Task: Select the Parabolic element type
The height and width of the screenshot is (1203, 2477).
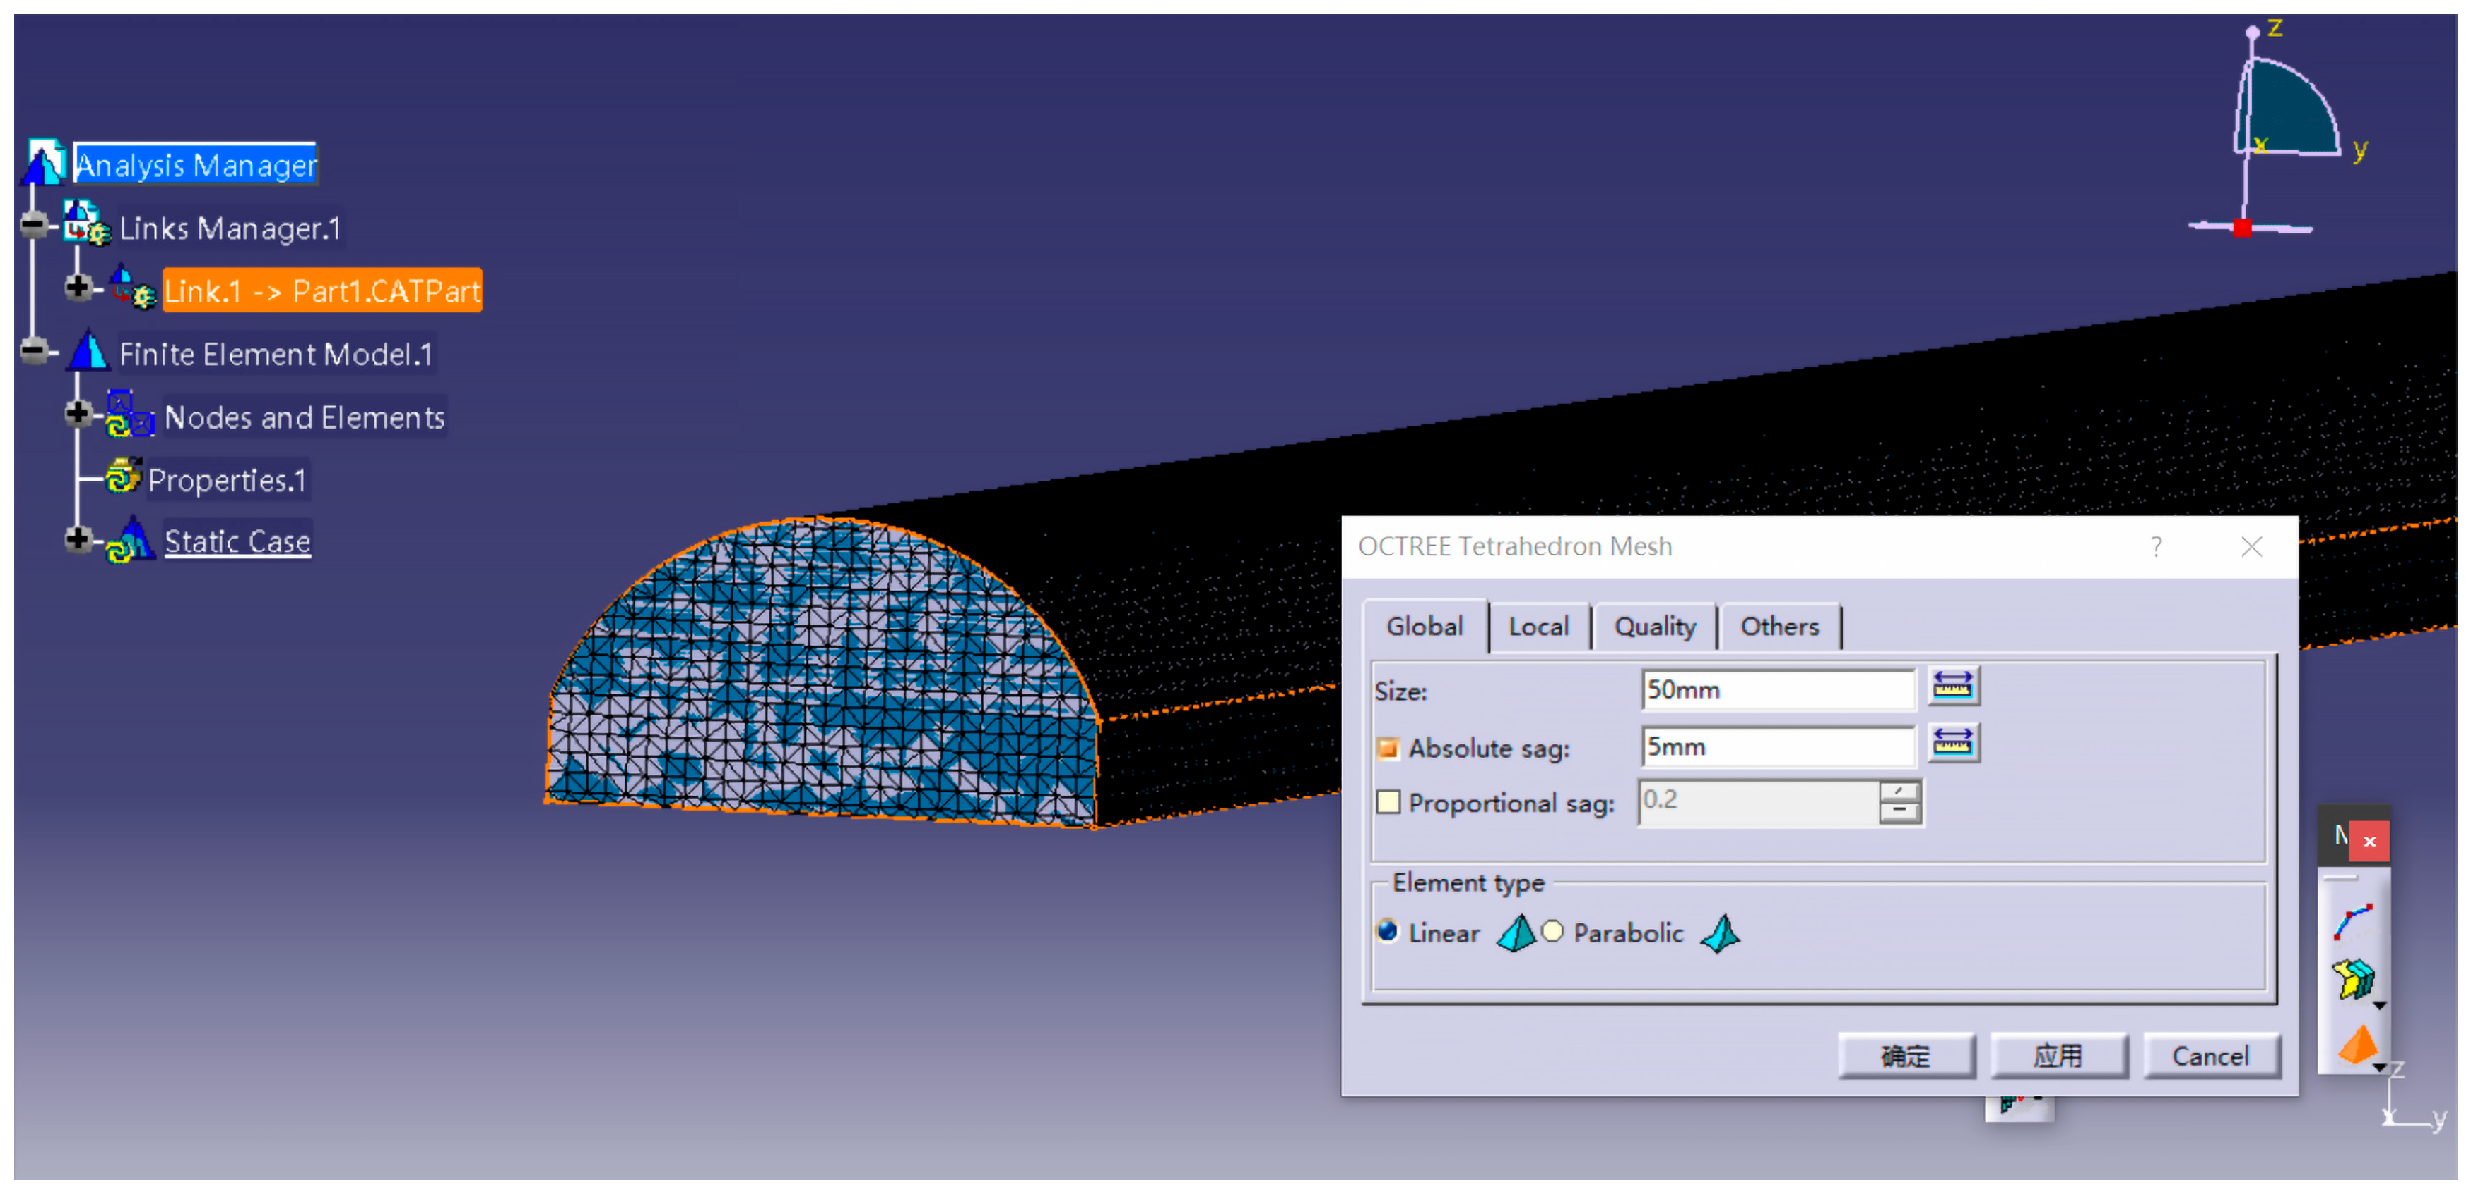Action: pyautogui.click(x=1552, y=932)
